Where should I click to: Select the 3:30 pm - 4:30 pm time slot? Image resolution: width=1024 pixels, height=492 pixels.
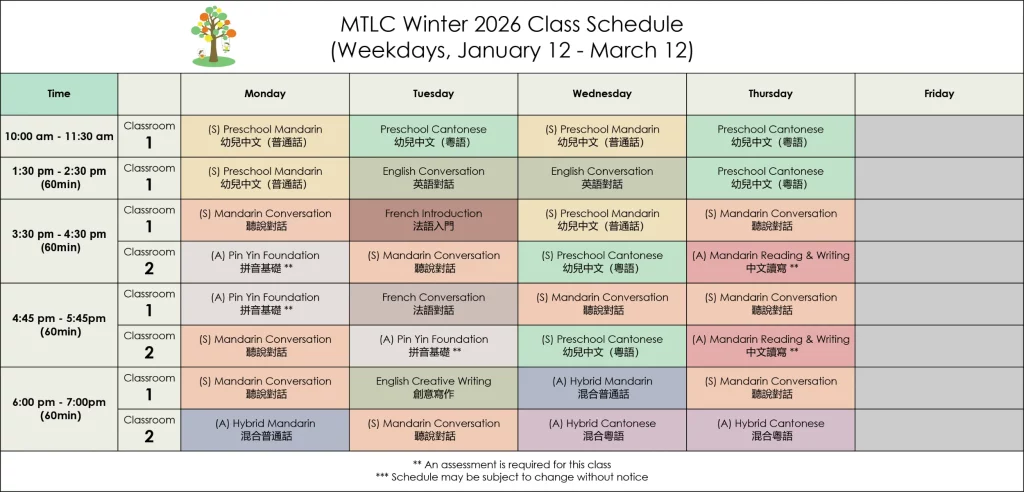point(59,241)
